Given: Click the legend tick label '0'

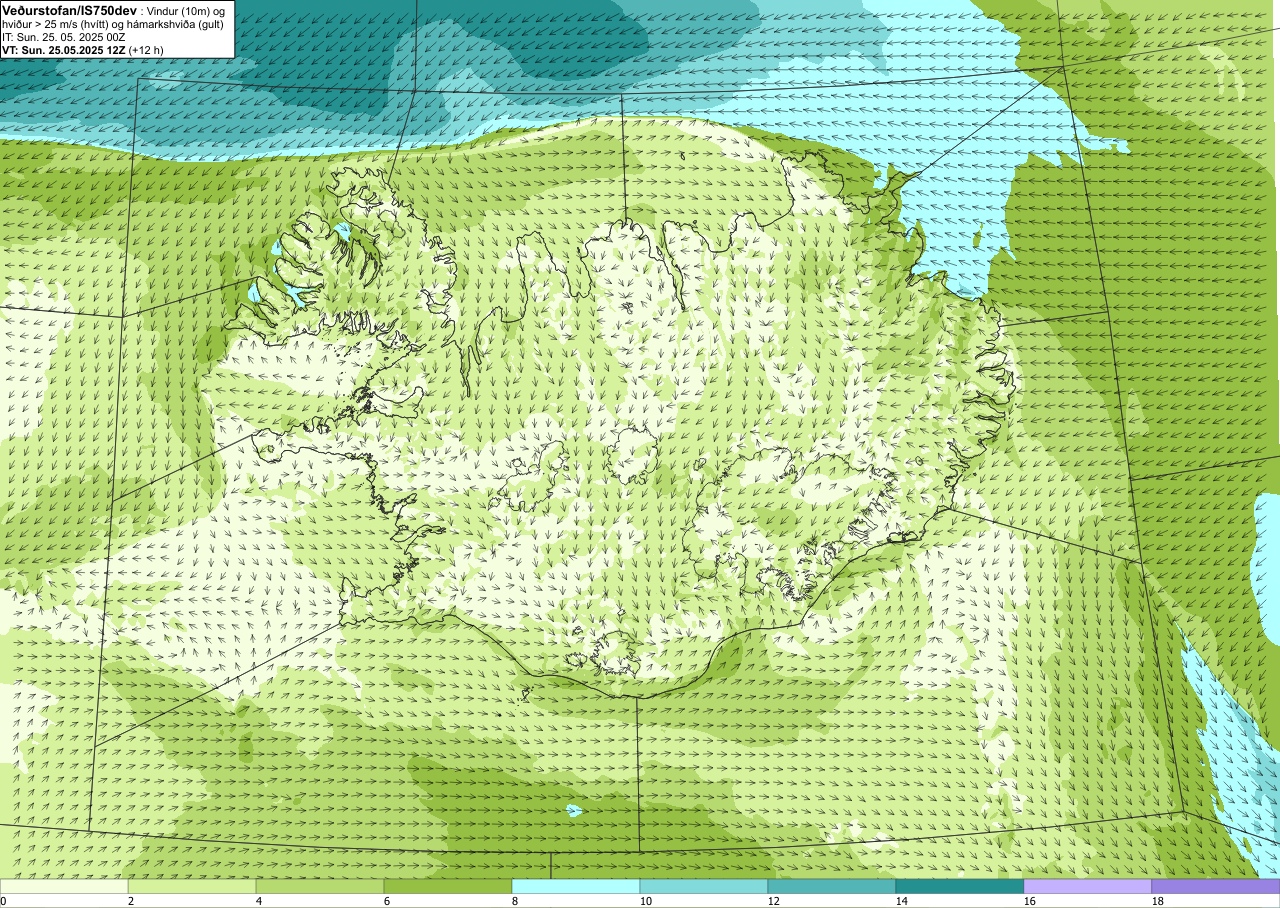Looking at the screenshot, I should (4, 901).
